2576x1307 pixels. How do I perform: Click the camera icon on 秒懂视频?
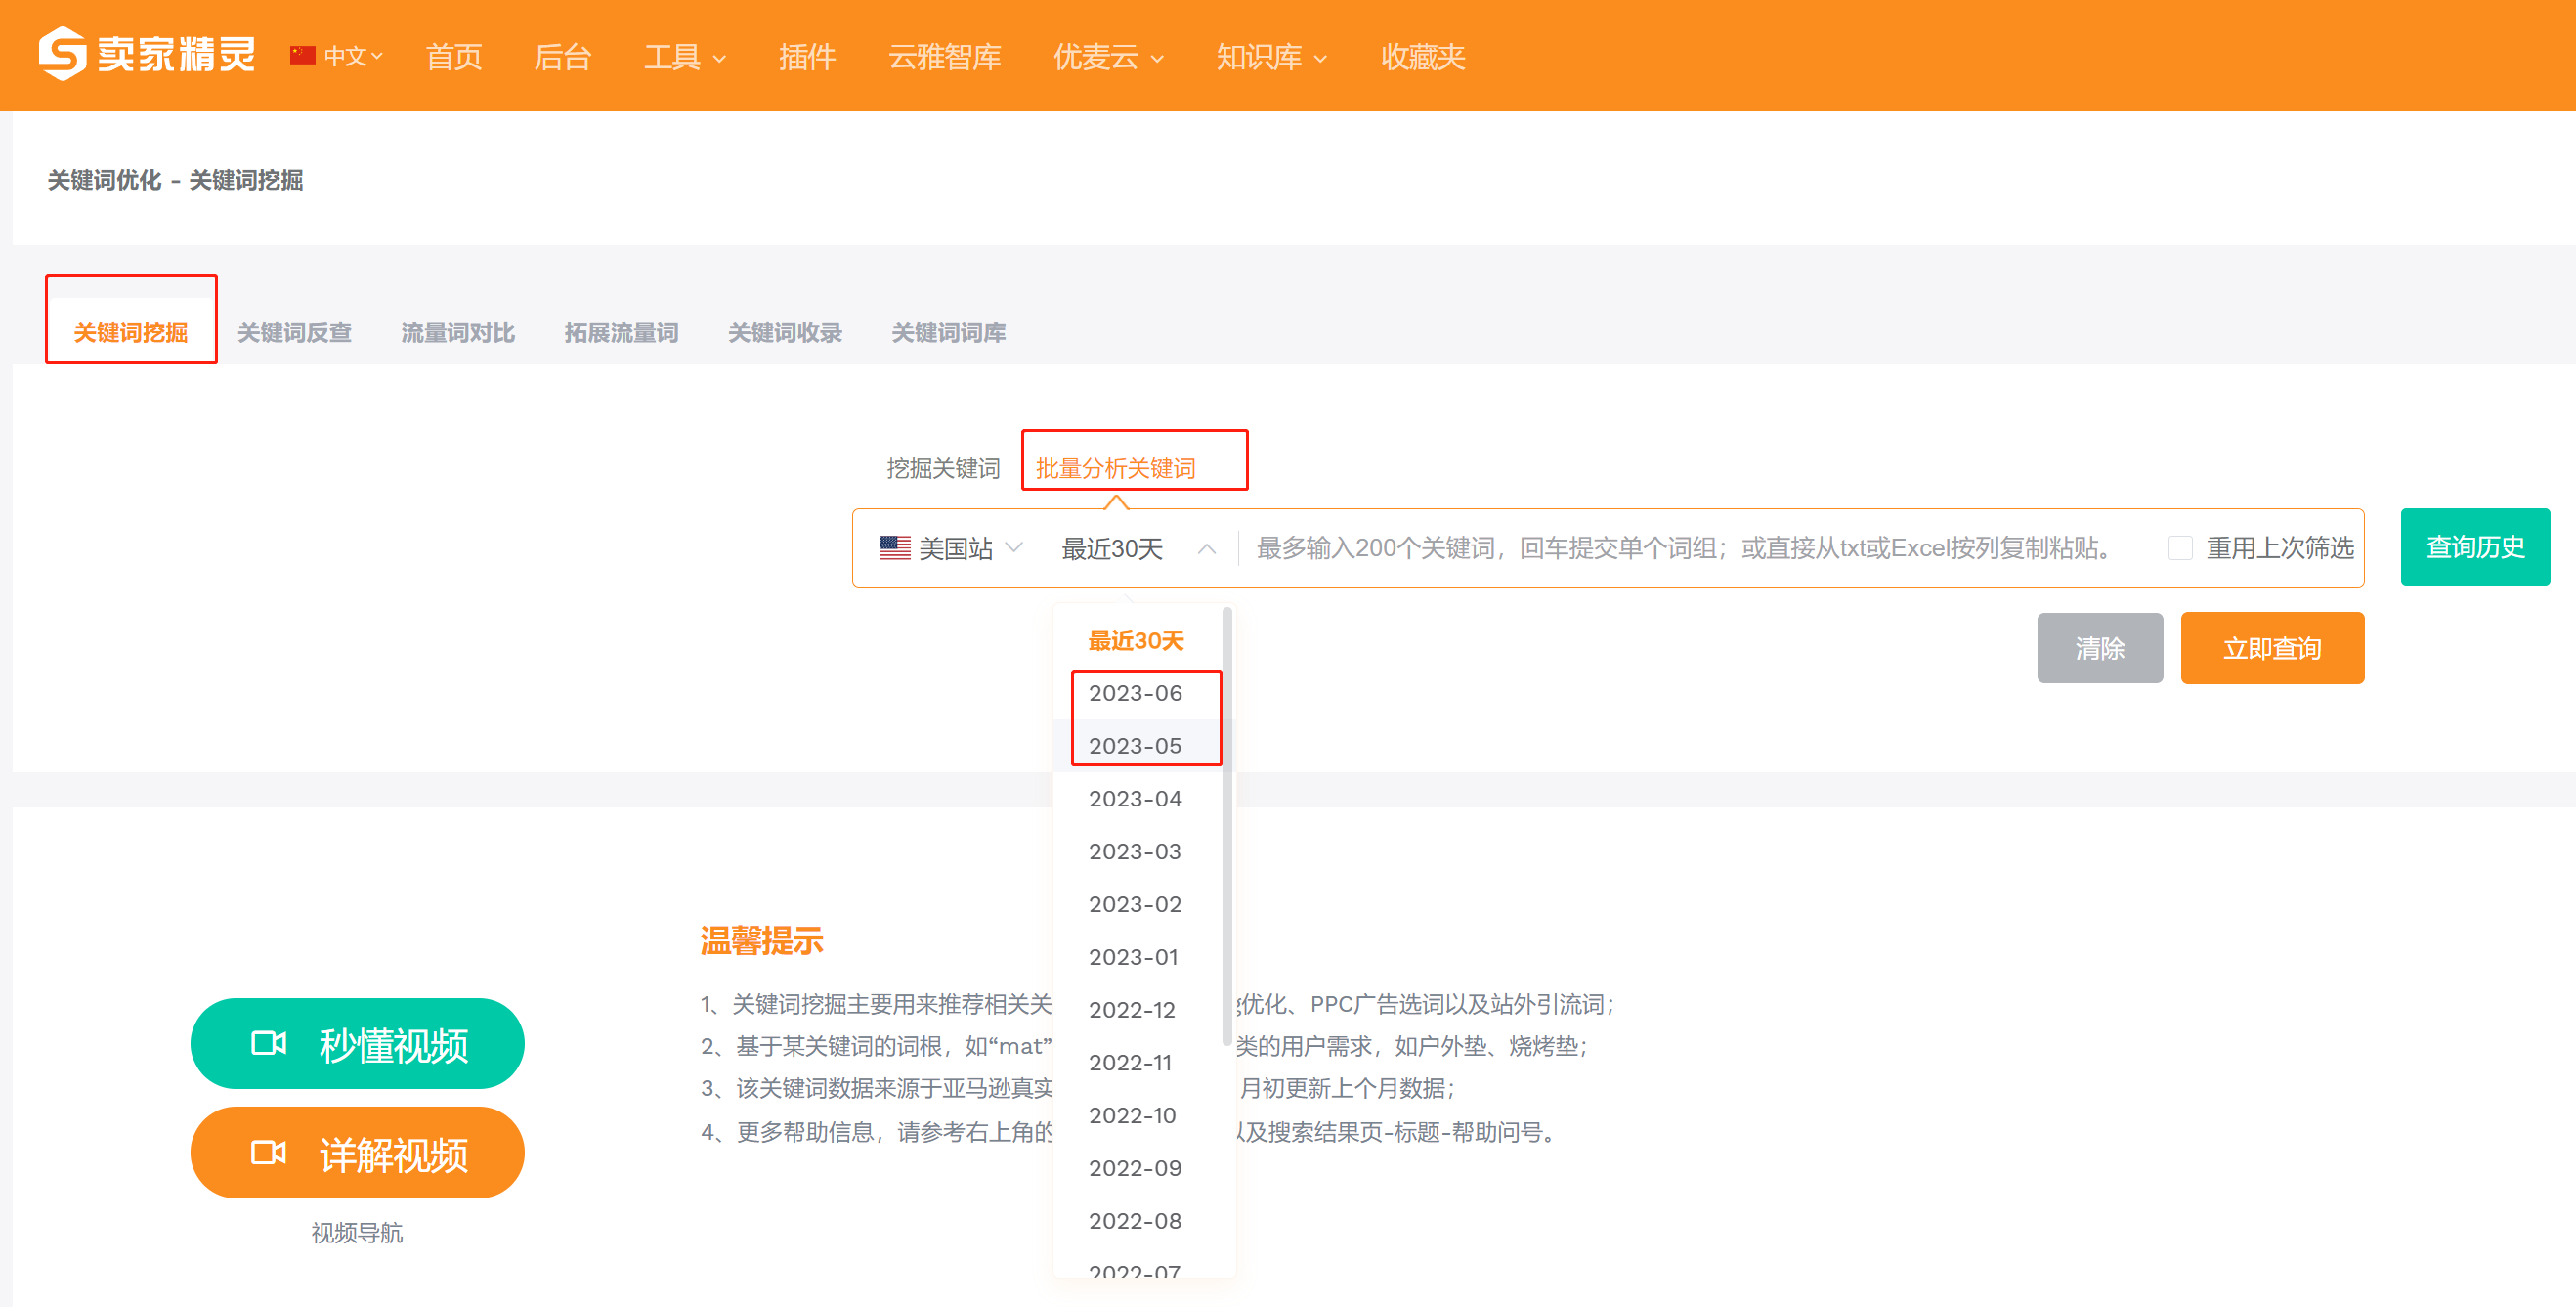pos(268,1044)
